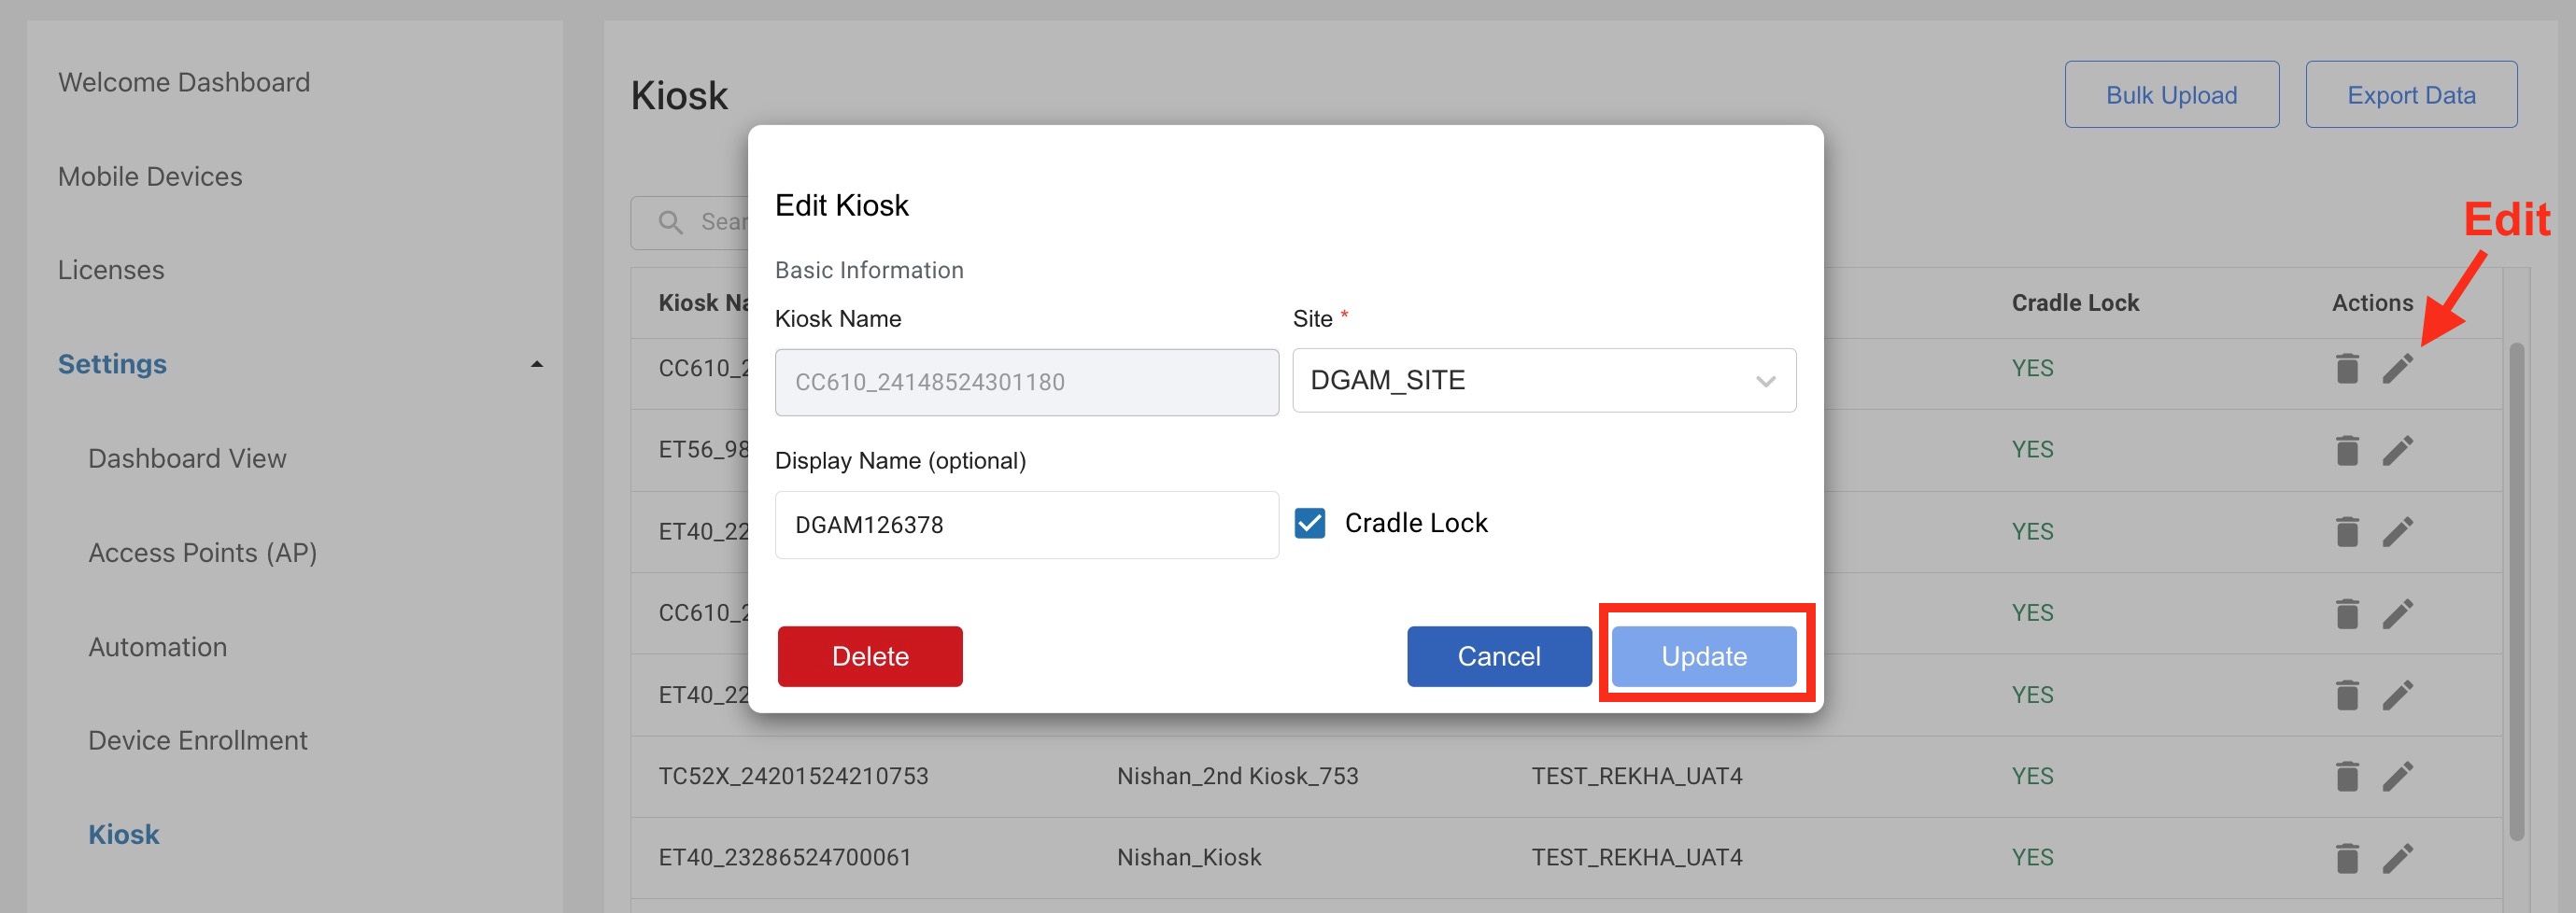Image resolution: width=2576 pixels, height=913 pixels.
Task: Remove ET40_23286524700061 kiosk via trash icon
Action: [x=2347, y=858]
